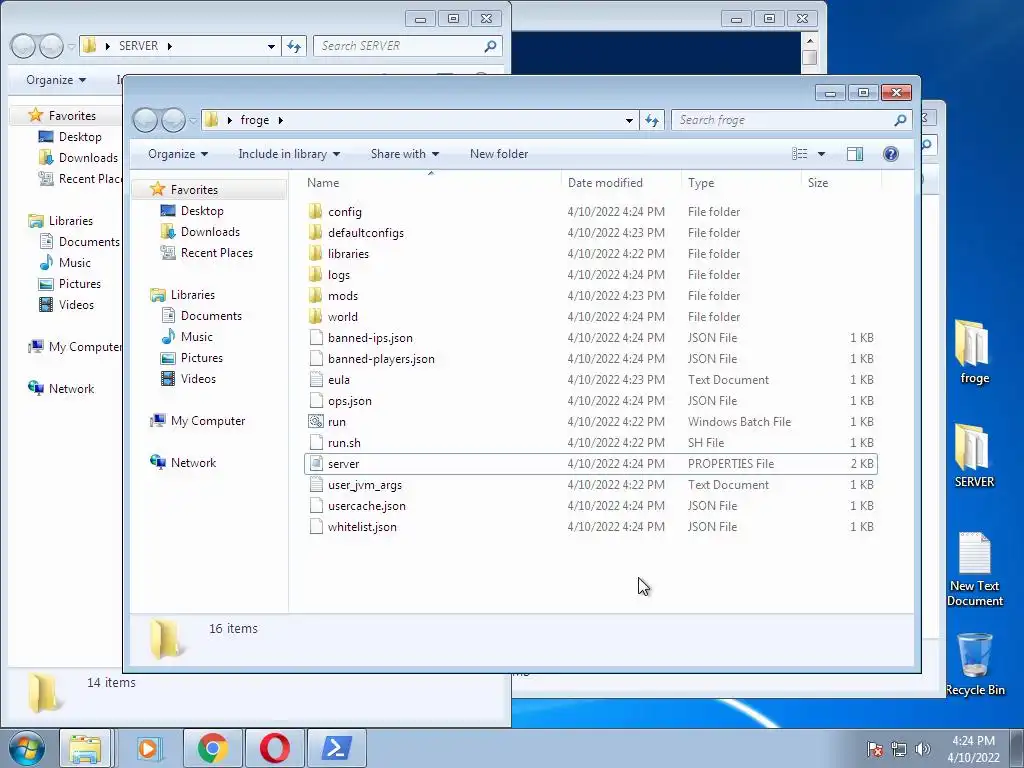The height and width of the screenshot is (768, 1024).
Task: Select banned-ips.json file
Action: tap(591, 338)
